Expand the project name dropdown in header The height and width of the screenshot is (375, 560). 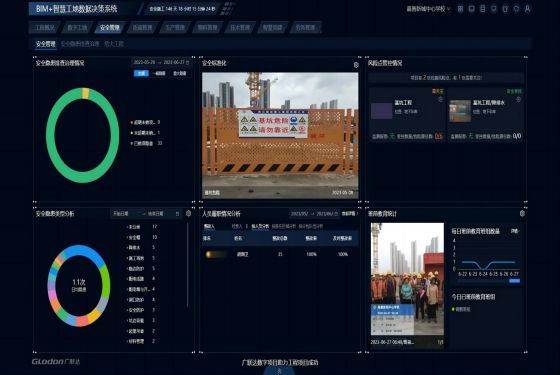(428, 9)
